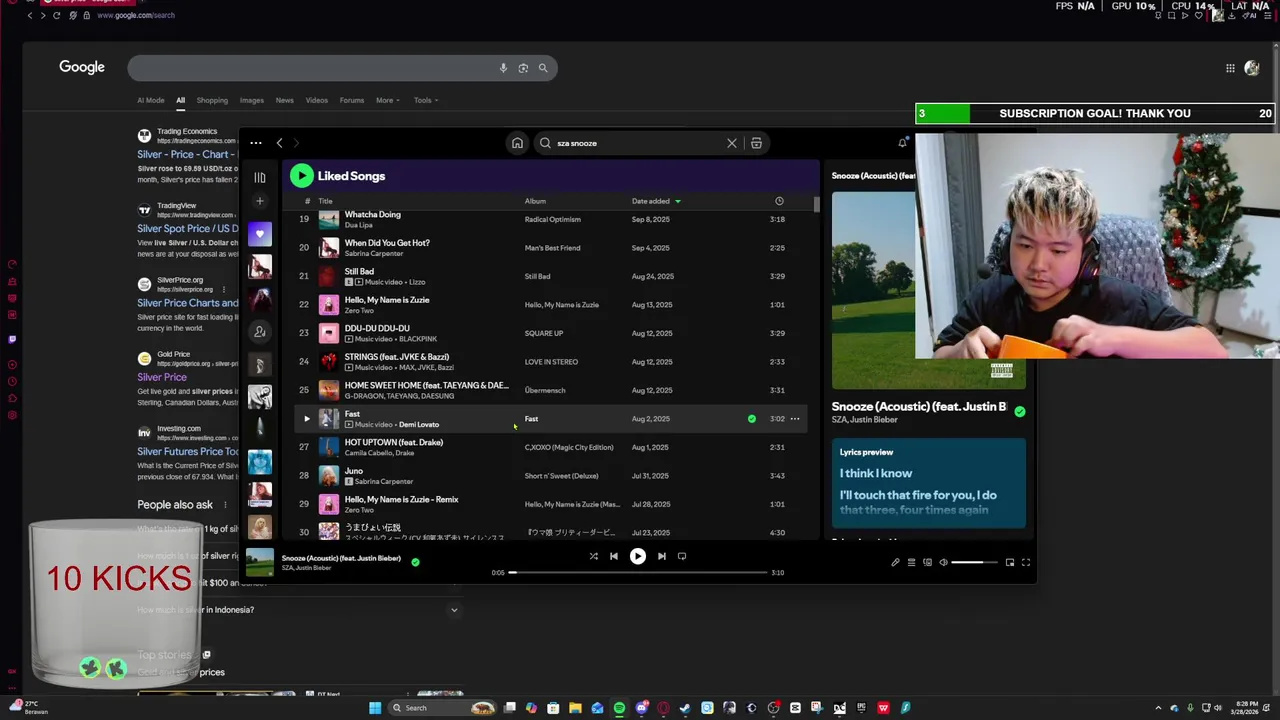Switch to Google Videos tab

click(x=317, y=100)
